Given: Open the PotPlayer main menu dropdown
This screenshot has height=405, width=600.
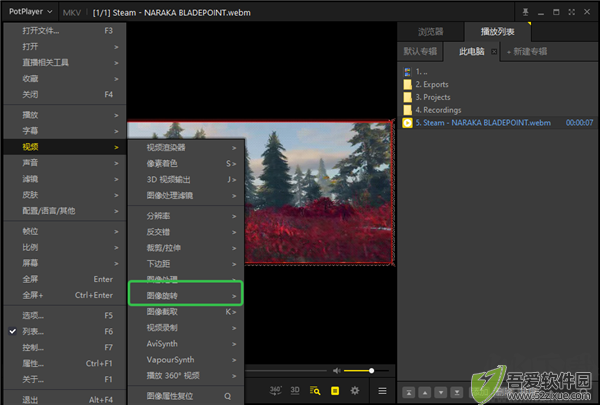Looking at the screenshot, I should [x=30, y=12].
